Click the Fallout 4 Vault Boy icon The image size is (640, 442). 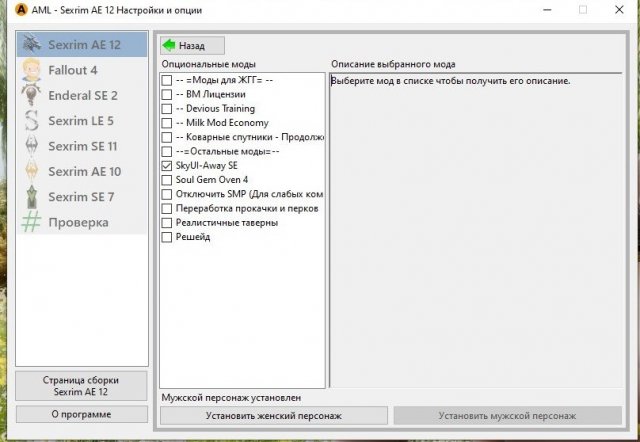point(32,71)
